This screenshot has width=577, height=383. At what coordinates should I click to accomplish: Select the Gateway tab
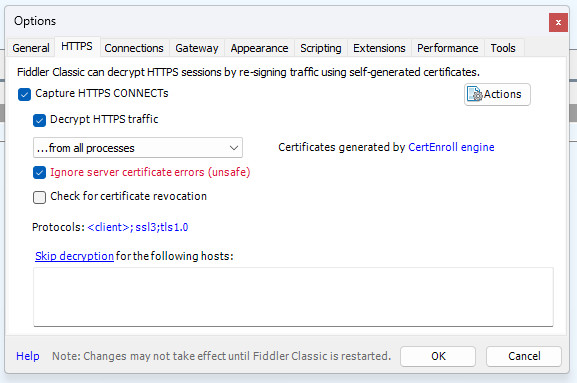(x=197, y=48)
